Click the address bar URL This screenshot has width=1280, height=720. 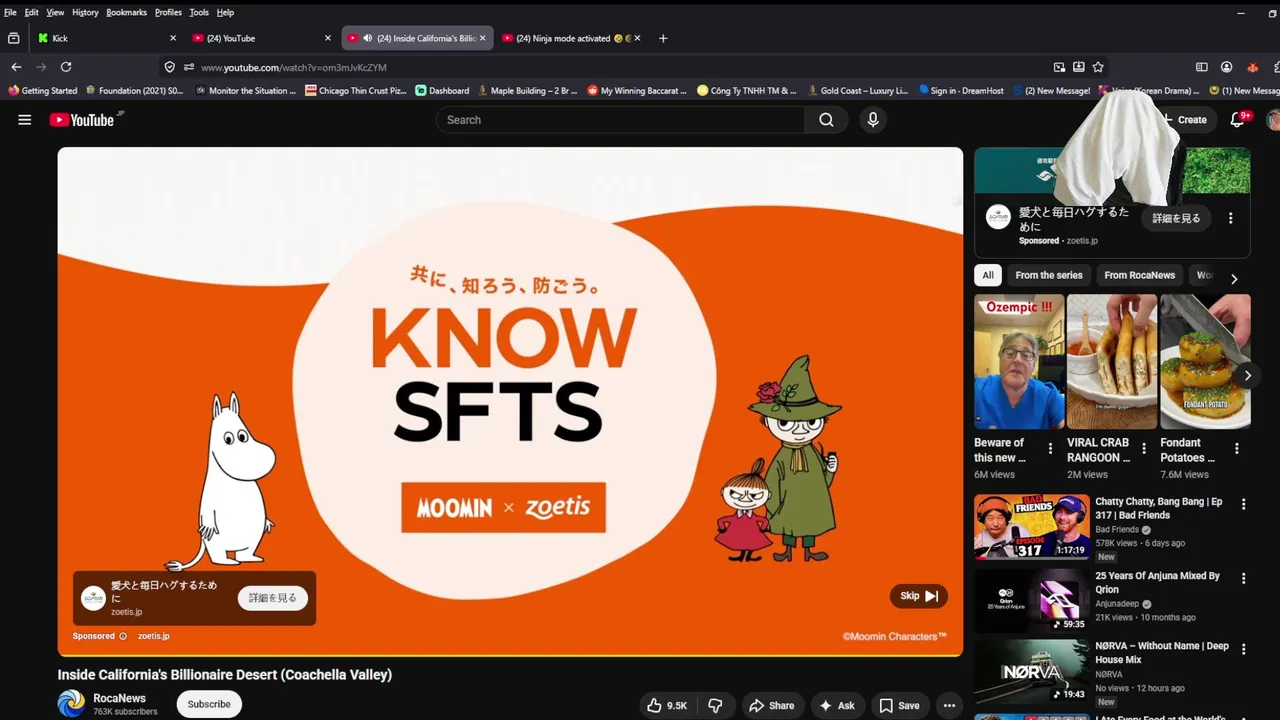click(x=293, y=67)
